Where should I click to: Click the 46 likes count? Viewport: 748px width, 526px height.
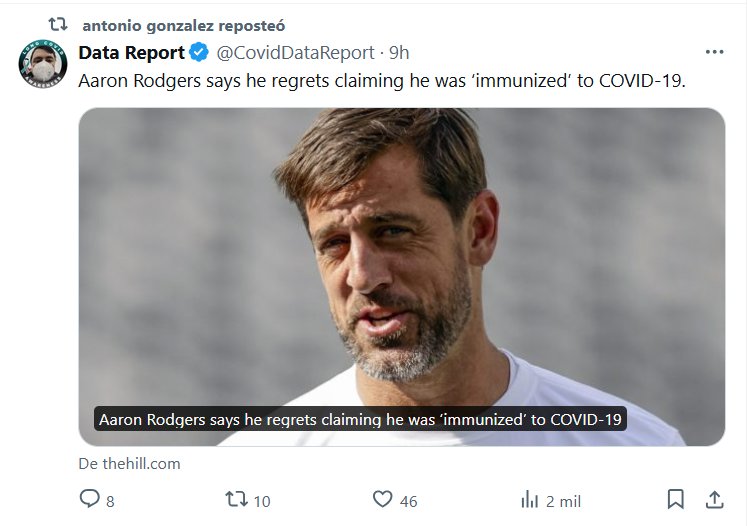[x=408, y=501]
